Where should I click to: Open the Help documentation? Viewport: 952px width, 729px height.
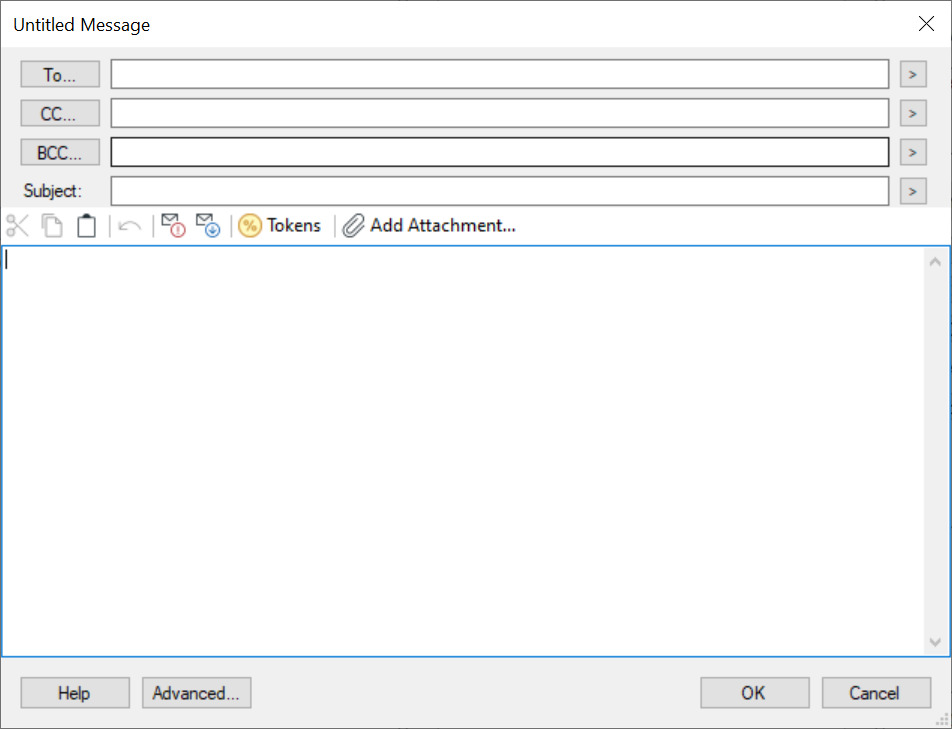[75, 693]
